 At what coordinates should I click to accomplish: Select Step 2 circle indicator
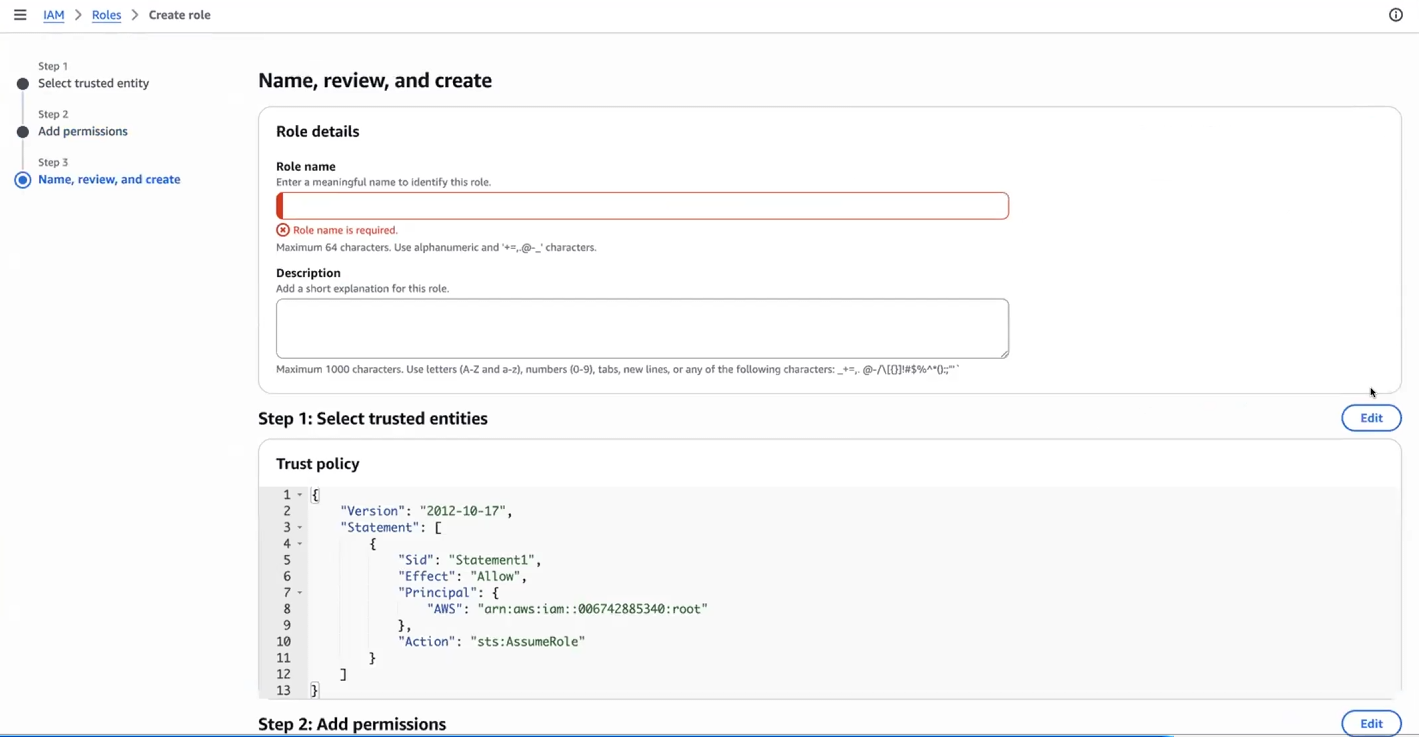[23, 132]
